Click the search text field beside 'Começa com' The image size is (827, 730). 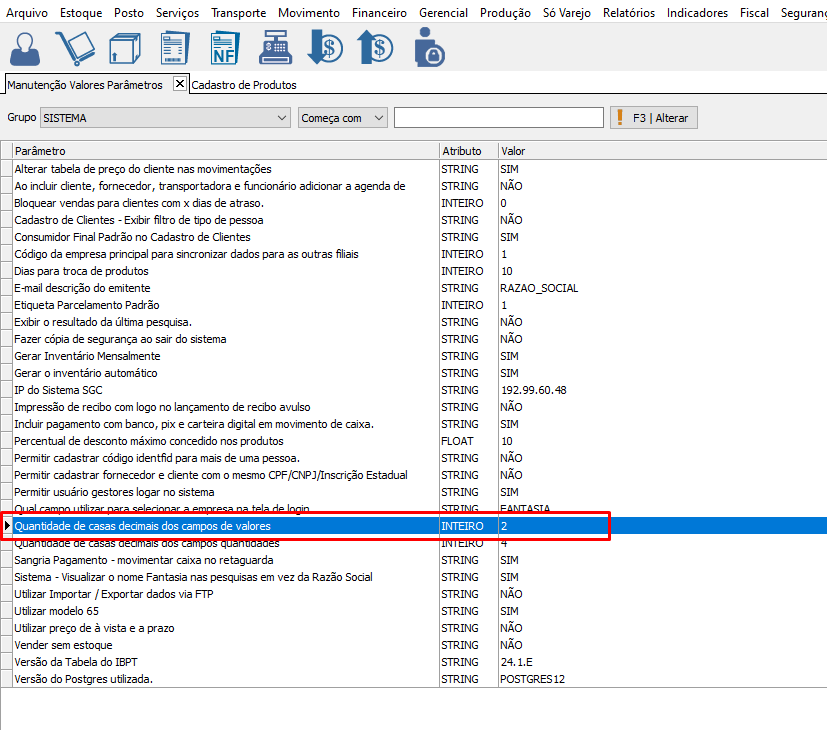[498, 118]
